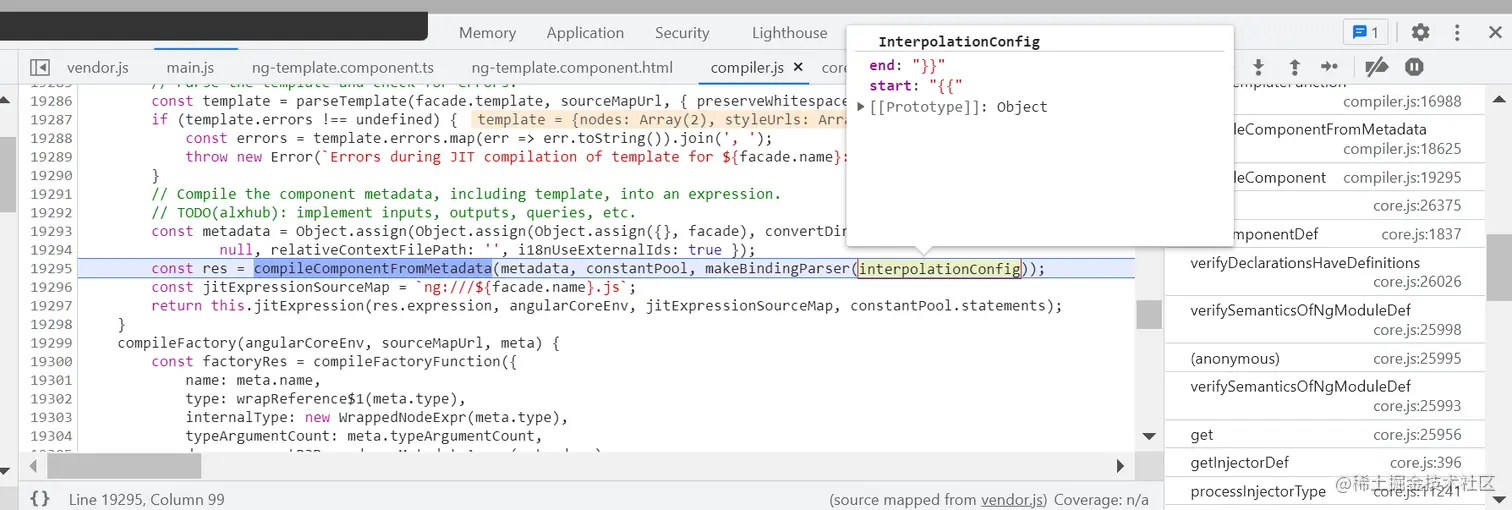The image size is (1512, 510).
Task: Pretty print the source with the braces icon
Action: [x=40, y=498]
